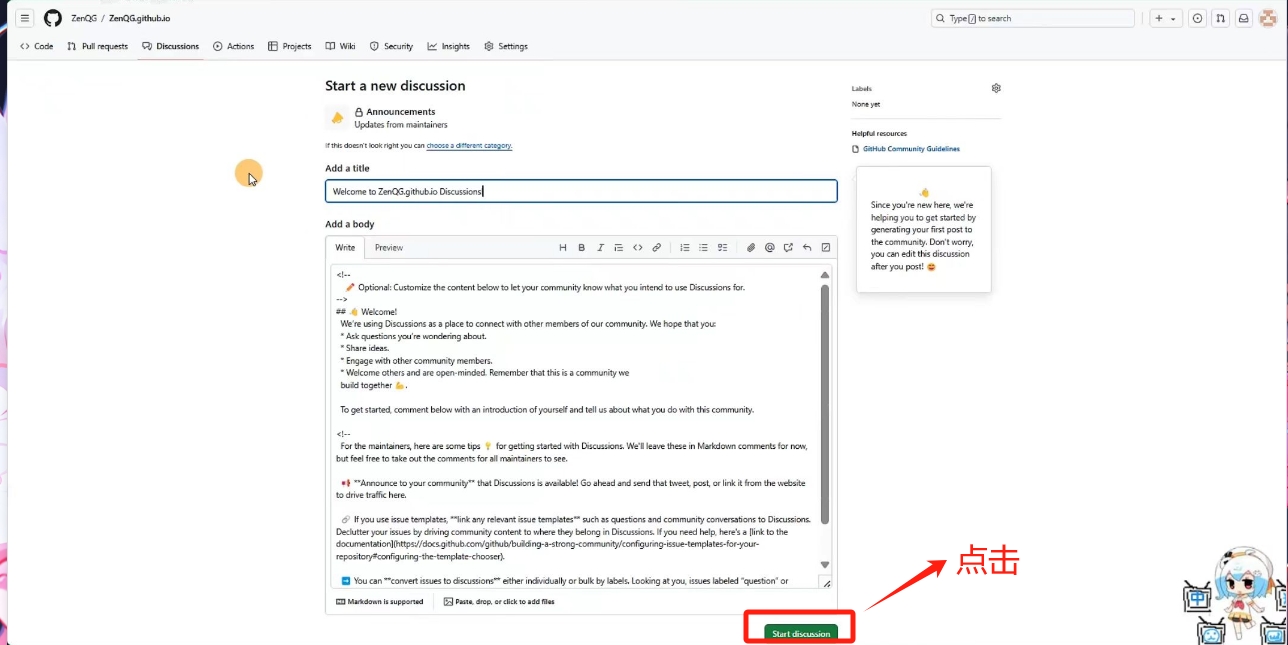This screenshot has height=645, width=1288.
Task: Select the Write editor tab
Action: (x=345, y=248)
